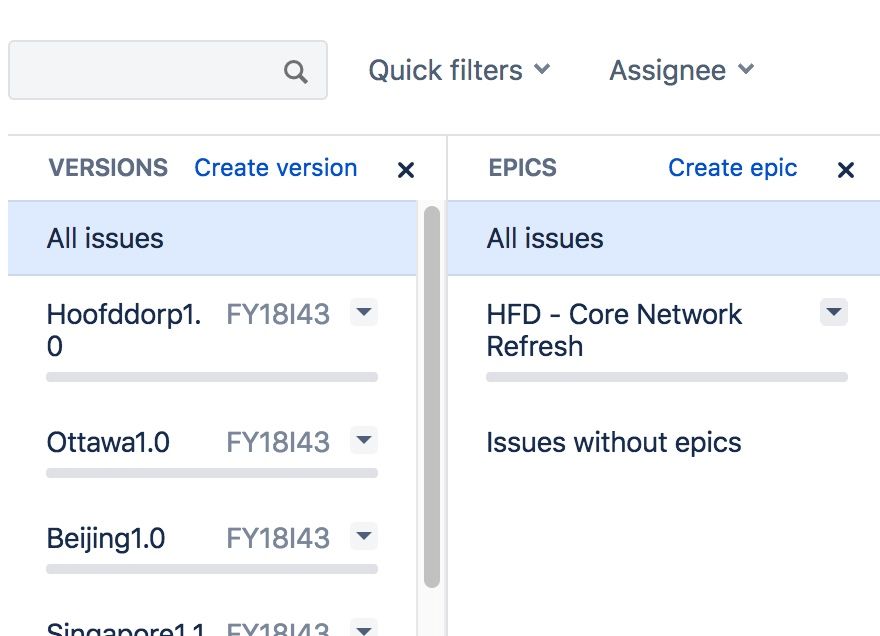880x636 pixels.
Task: Select the Beijing1.0 version
Action: click(105, 539)
